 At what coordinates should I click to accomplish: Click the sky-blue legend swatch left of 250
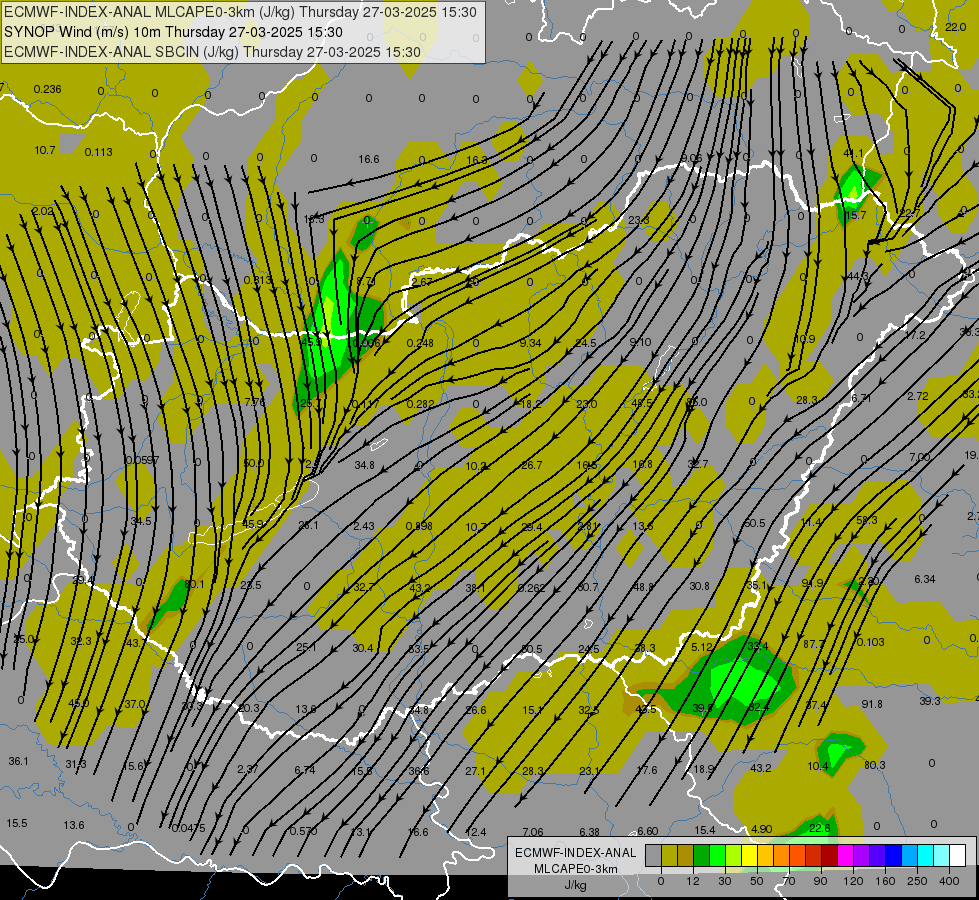(x=909, y=855)
